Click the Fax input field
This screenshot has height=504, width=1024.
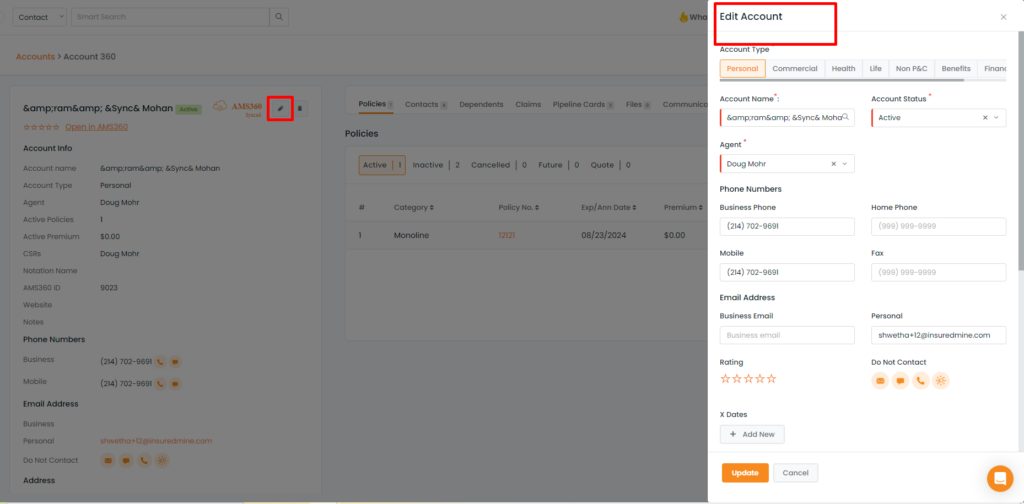(x=938, y=272)
